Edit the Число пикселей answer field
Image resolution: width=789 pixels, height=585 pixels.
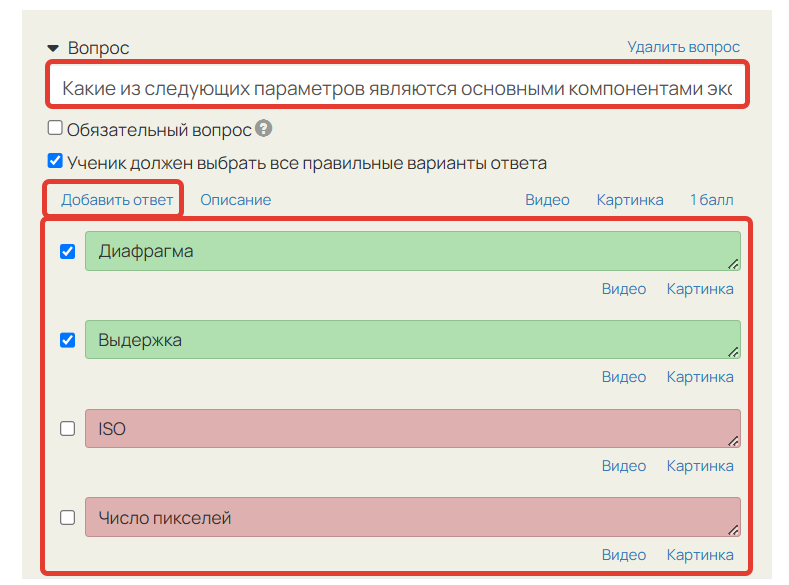click(413, 517)
